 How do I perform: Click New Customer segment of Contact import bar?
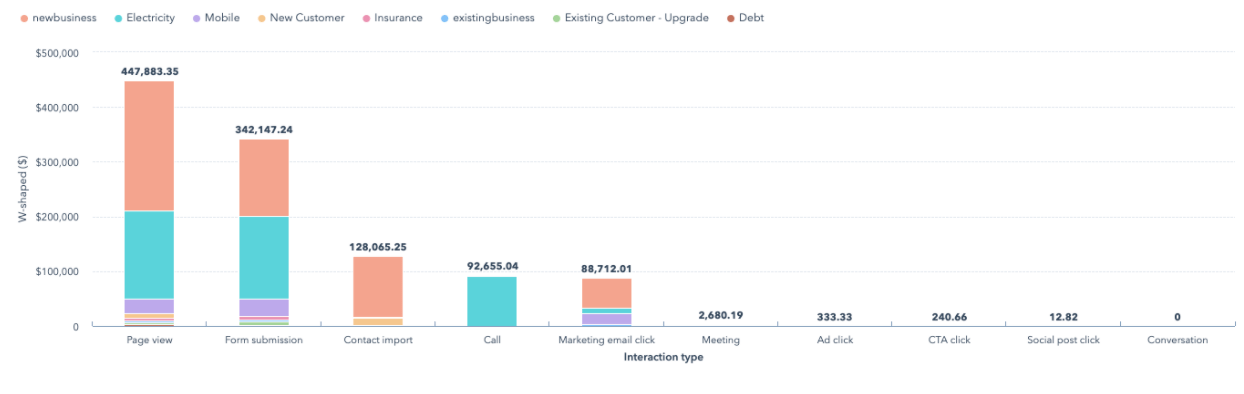(378, 322)
